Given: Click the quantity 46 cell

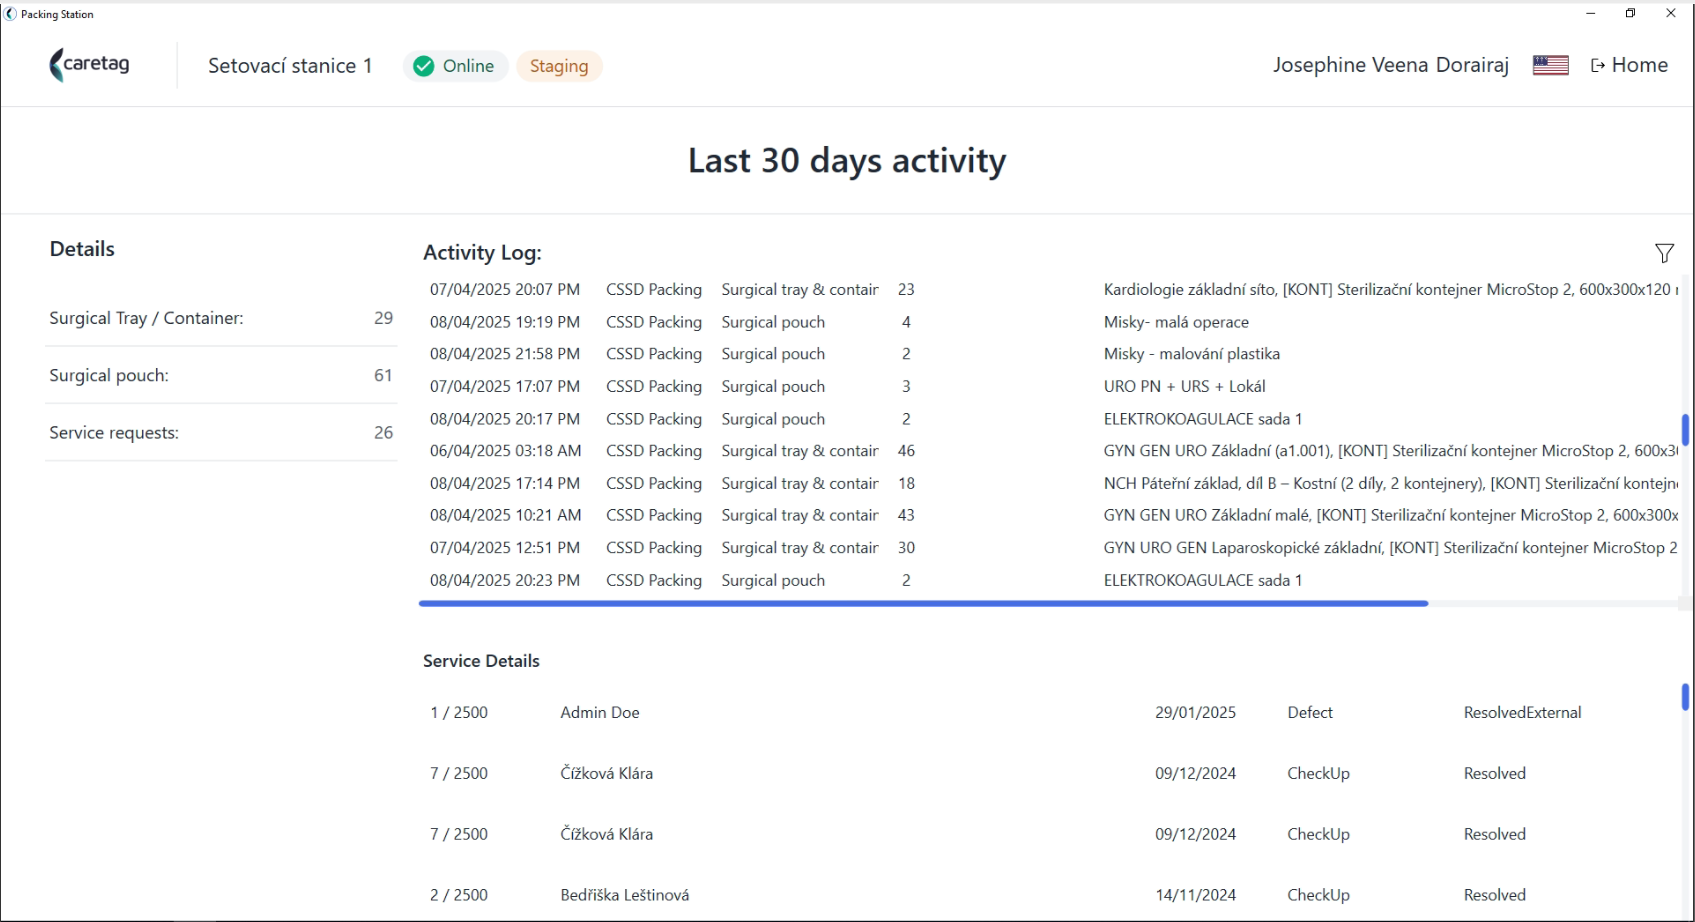Looking at the screenshot, I should pos(906,451).
